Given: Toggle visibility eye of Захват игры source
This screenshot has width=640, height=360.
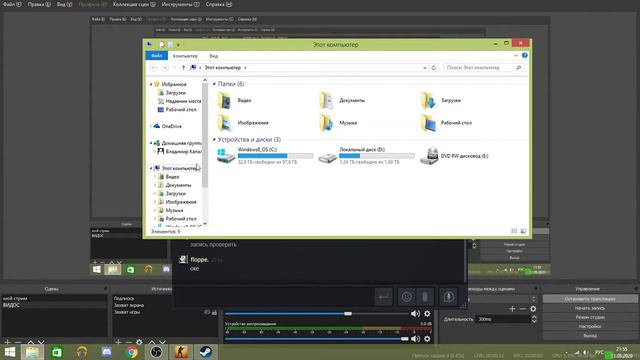Looking at the screenshot, I should [207, 312].
